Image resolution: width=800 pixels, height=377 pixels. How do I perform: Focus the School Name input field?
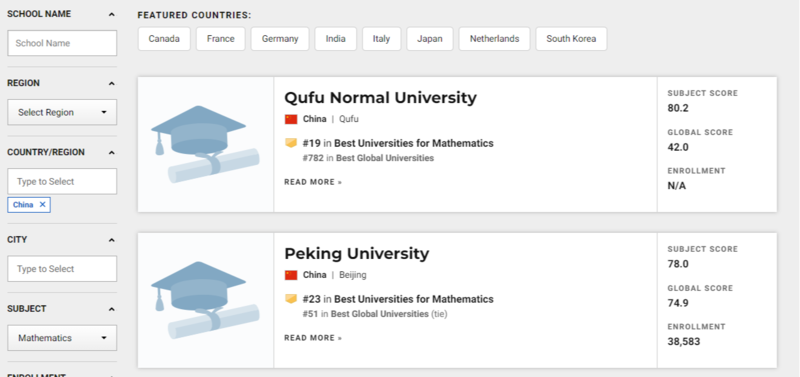pyautogui.click(x=62, y=43)
